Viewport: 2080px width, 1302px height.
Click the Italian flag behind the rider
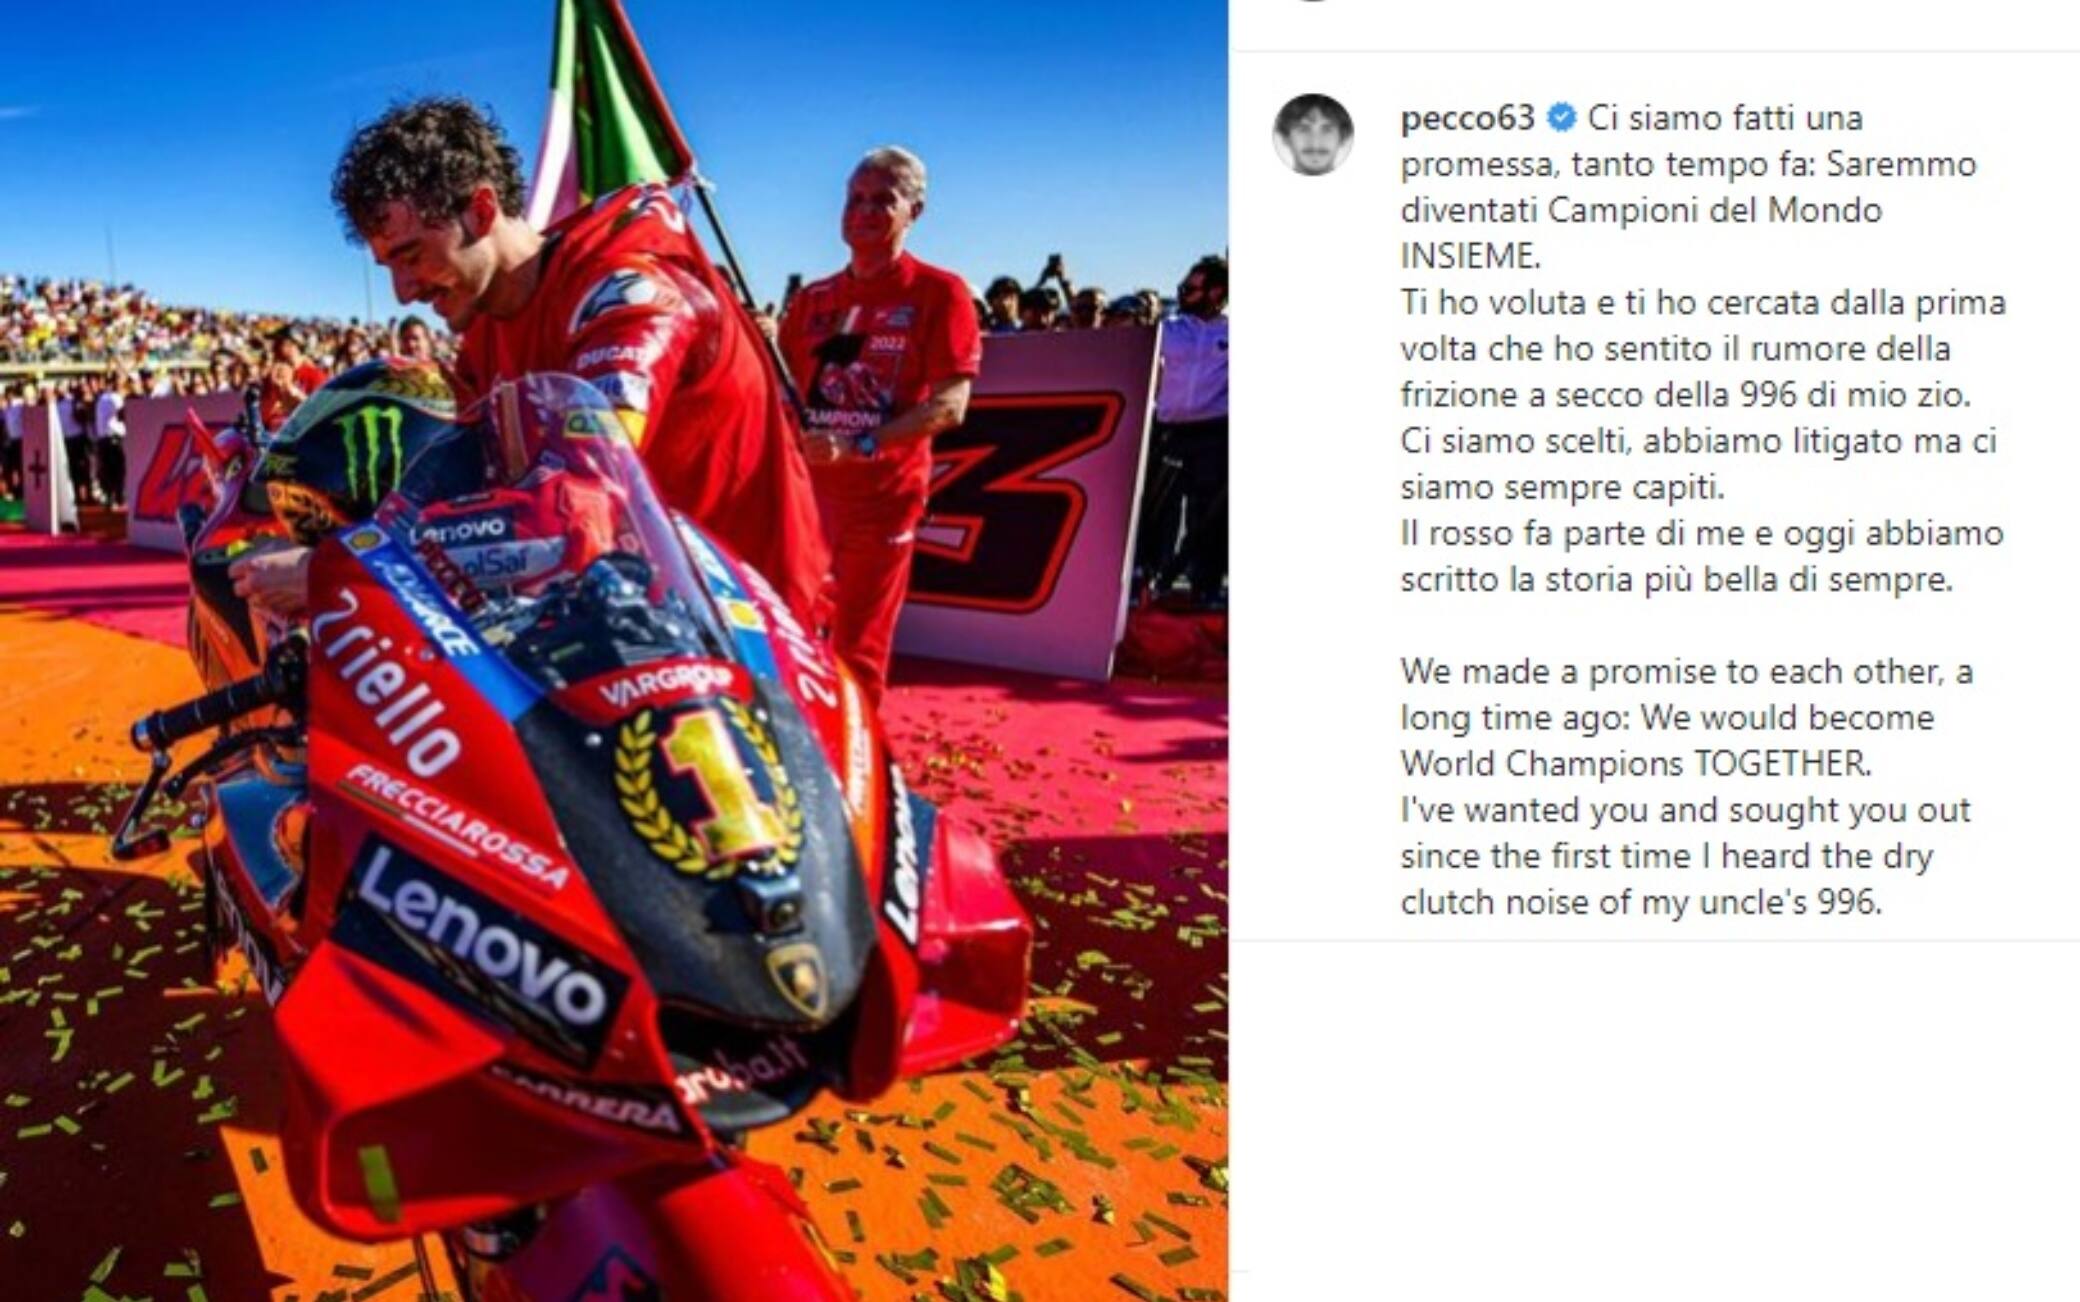(608, 110)
